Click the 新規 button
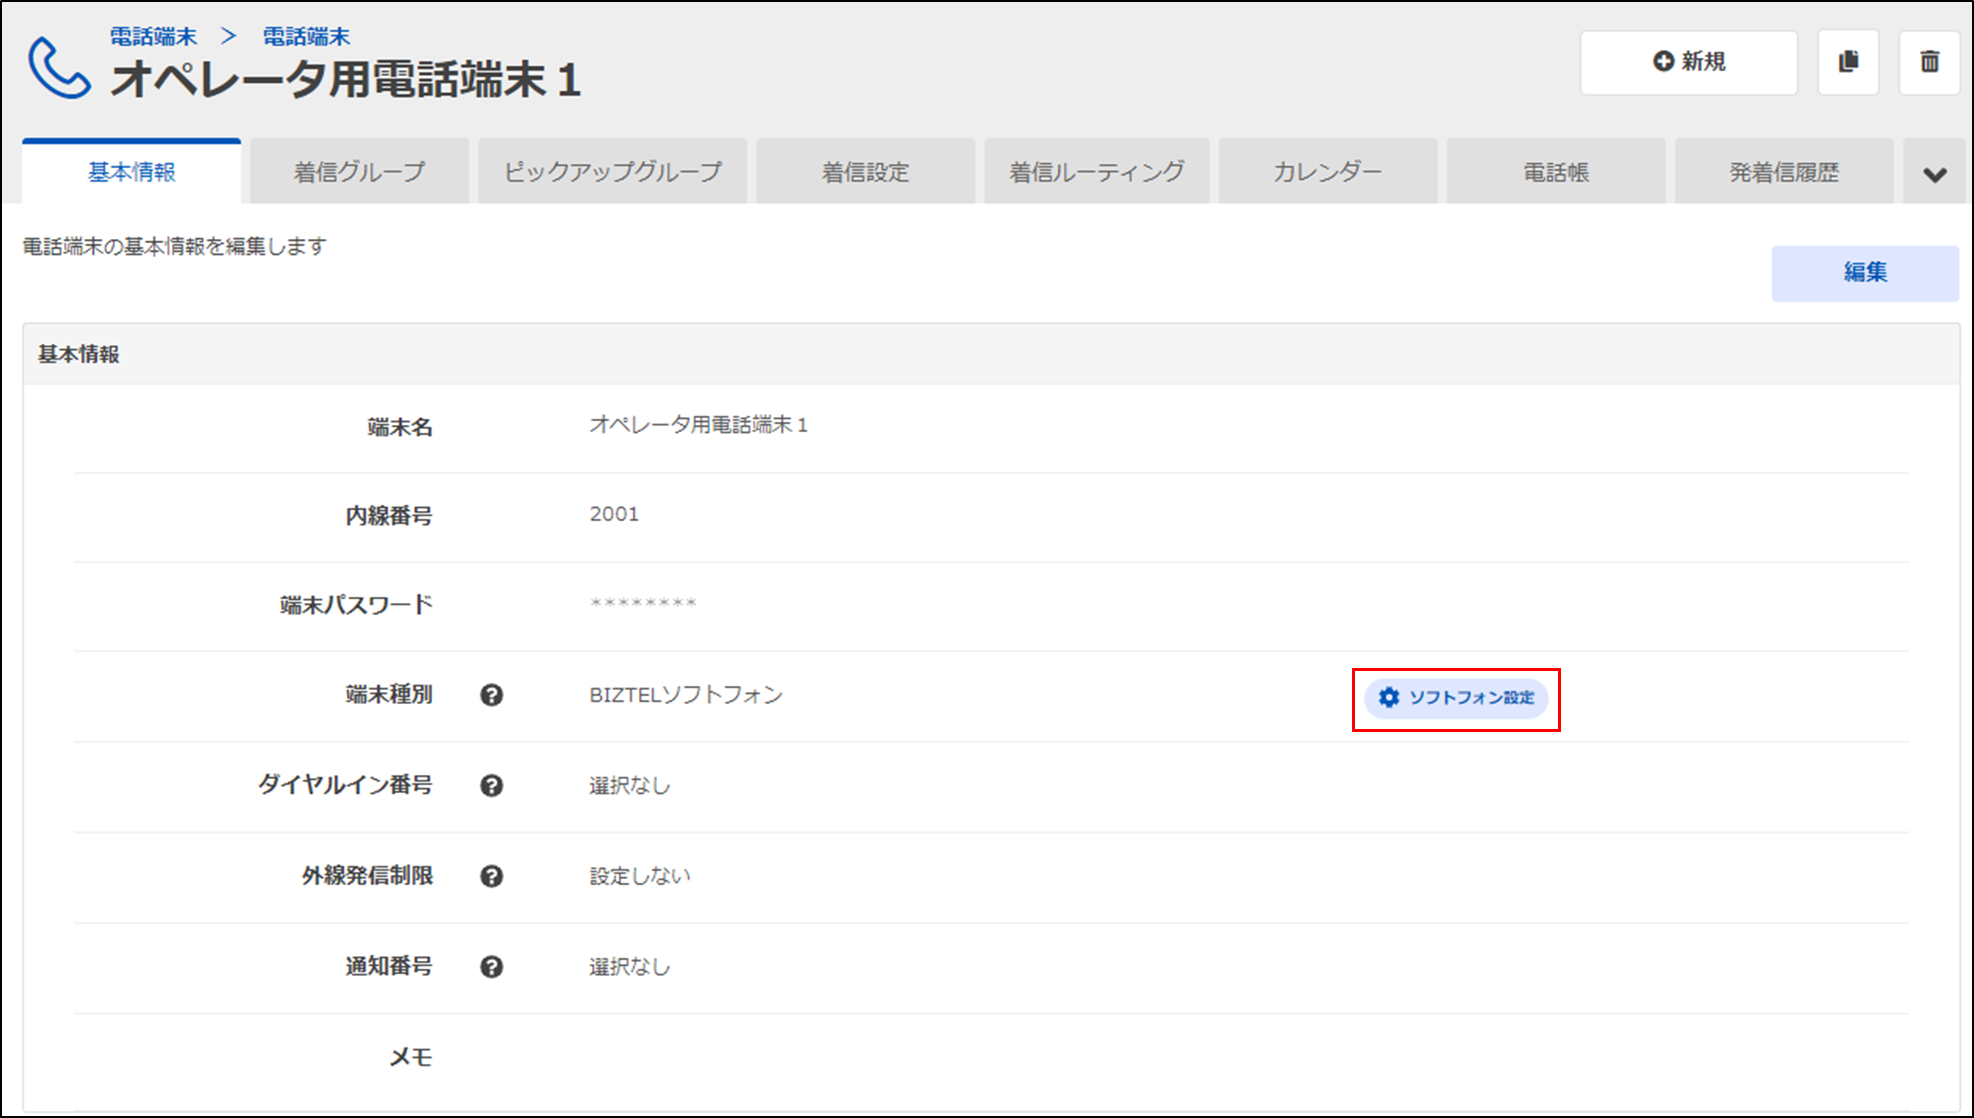The image size is (1974, 1118). [1689, 62]
